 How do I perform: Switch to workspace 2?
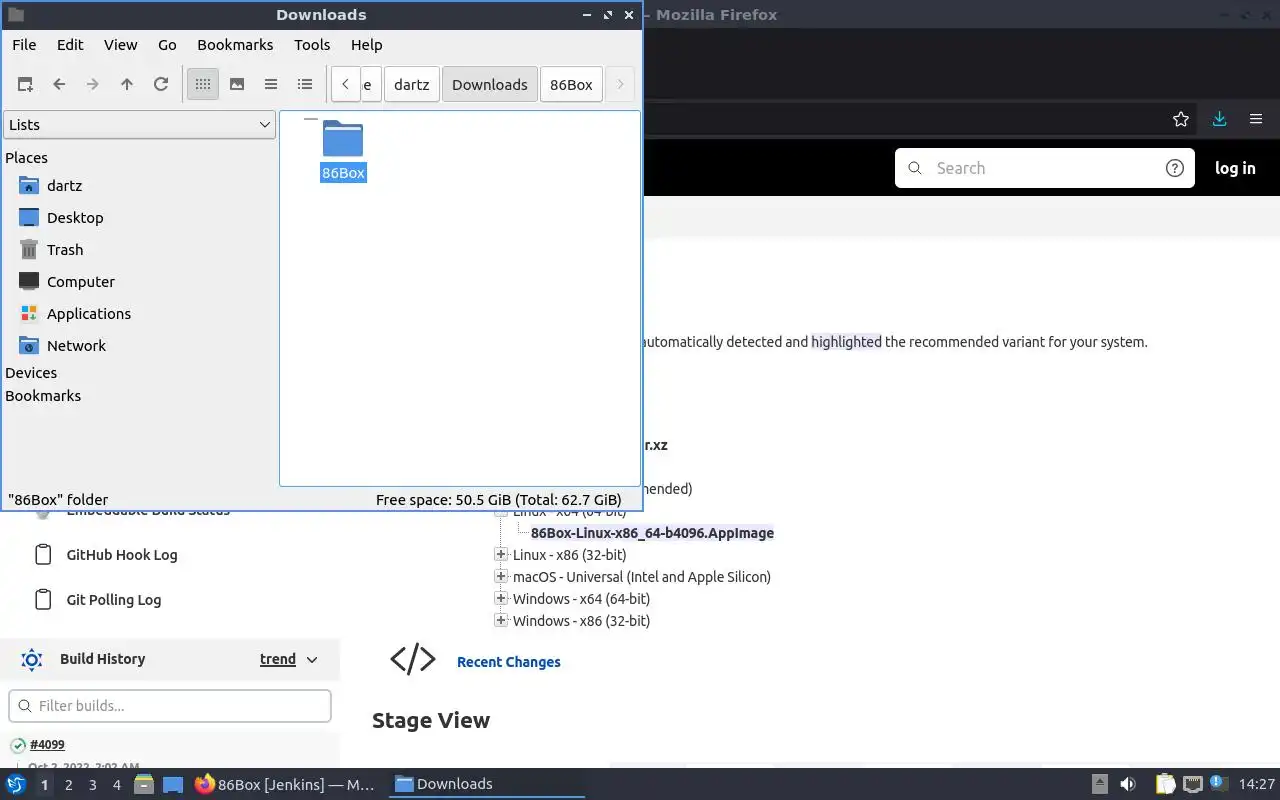click(68, 785)
